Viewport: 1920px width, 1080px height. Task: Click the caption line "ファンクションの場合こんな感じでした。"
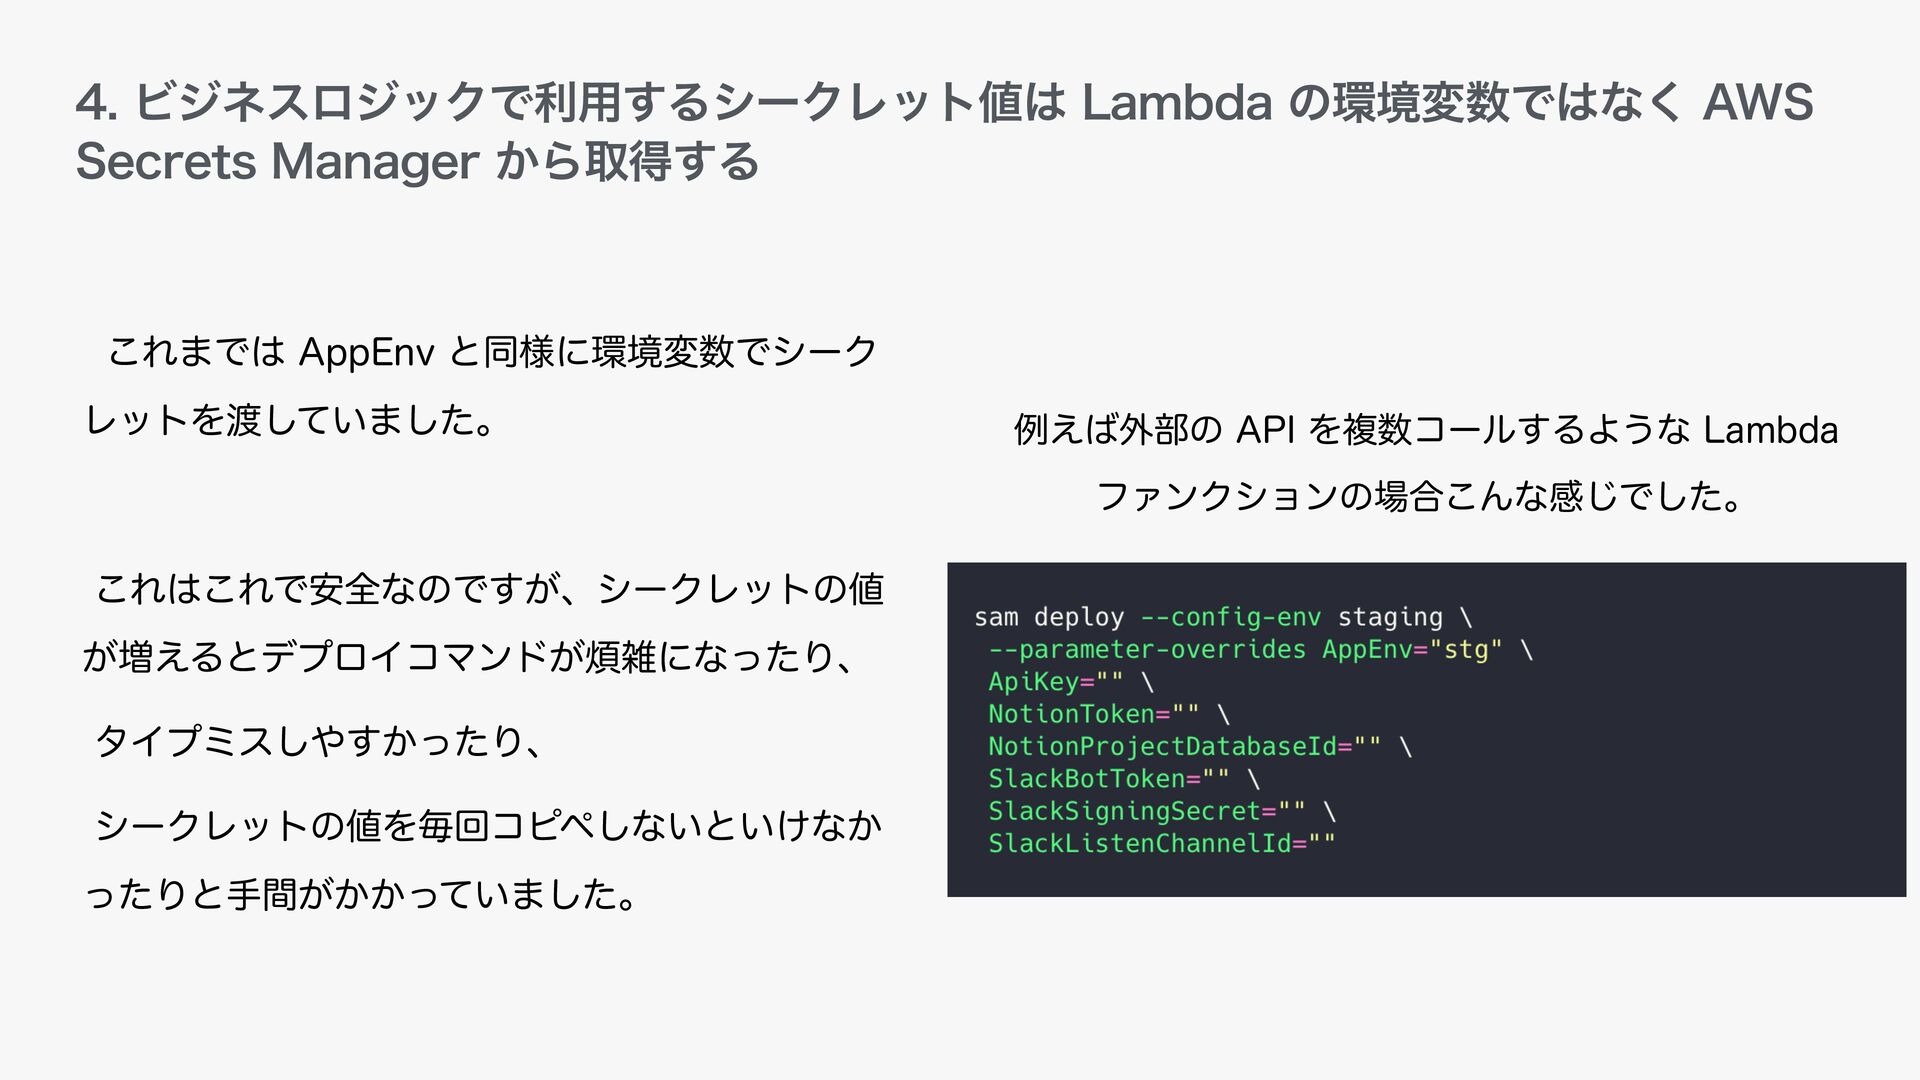coord(1420,496)
